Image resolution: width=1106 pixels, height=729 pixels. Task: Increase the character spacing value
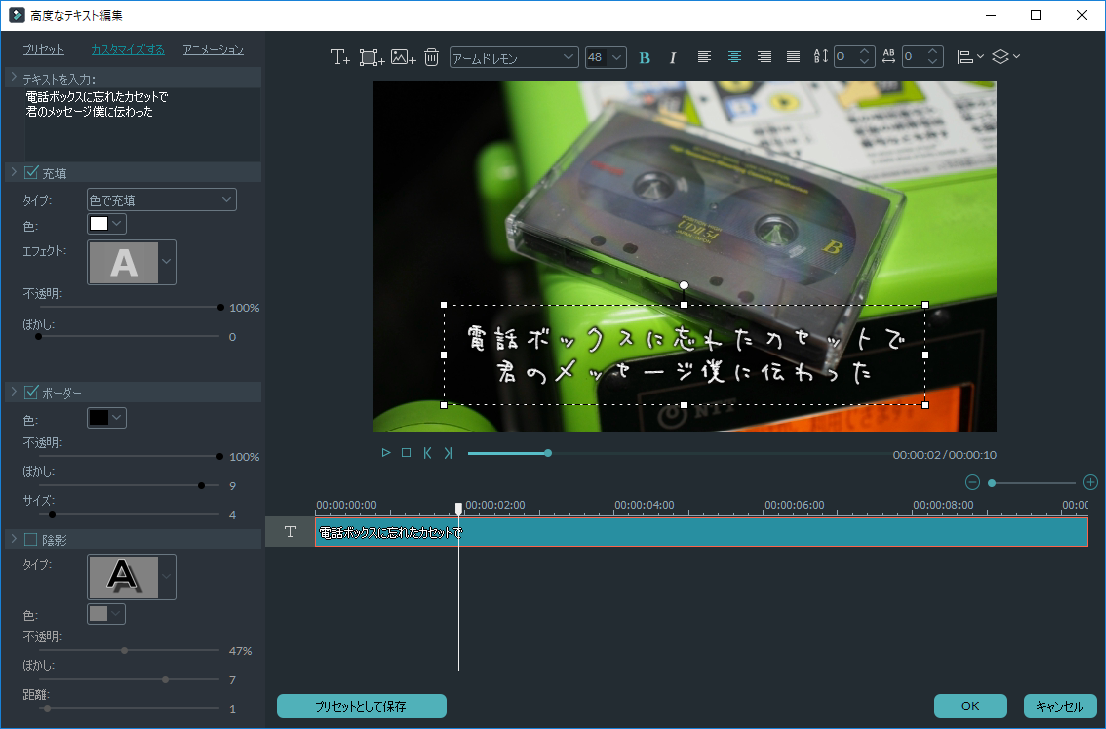point(932,51)
